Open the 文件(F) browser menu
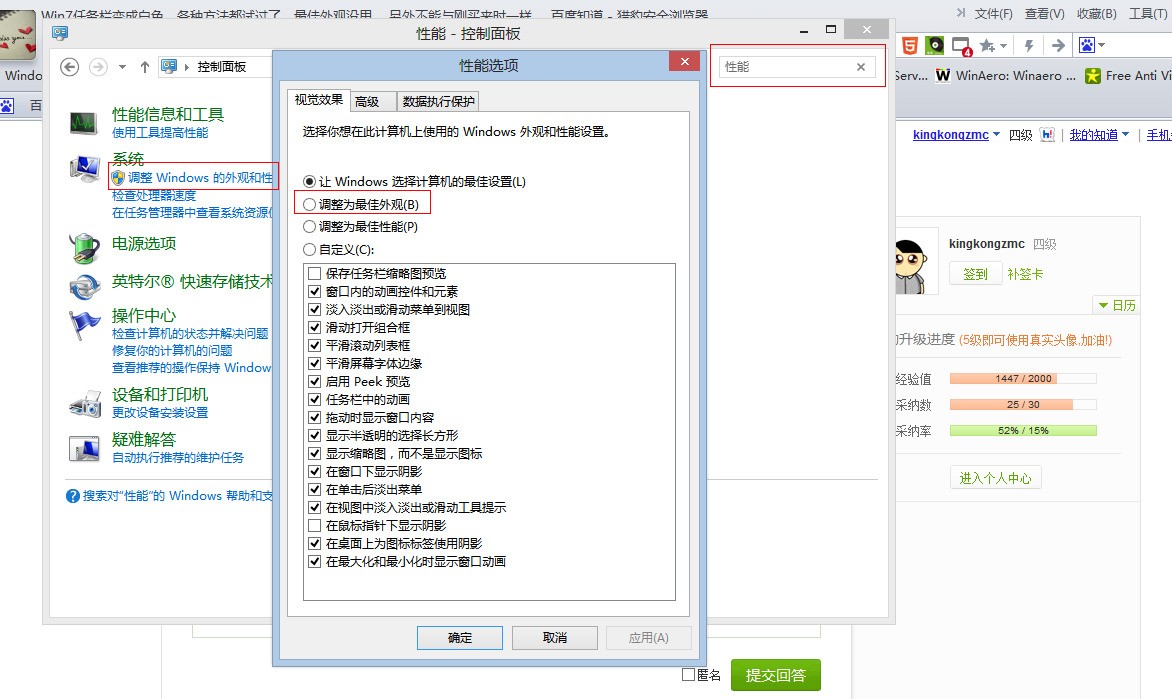The width and height of the screenshot is (1172, 699). tap(993, 13)
